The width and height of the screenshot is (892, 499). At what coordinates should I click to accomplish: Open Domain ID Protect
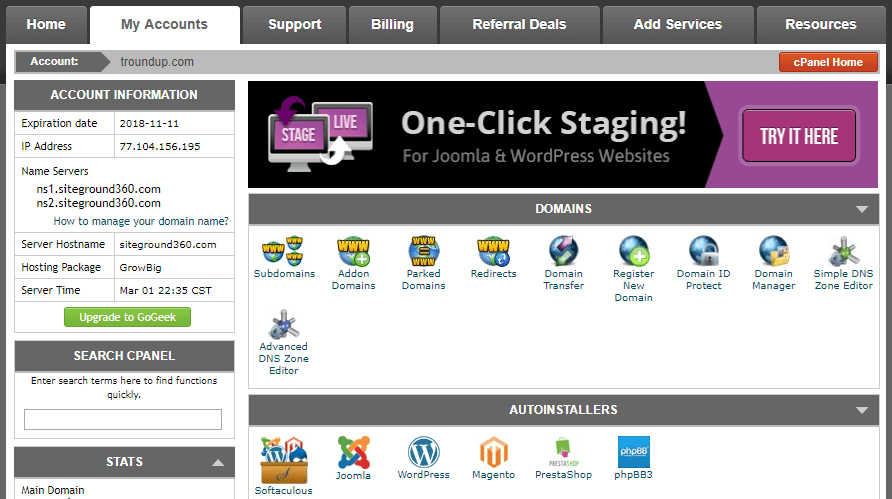coord(703,250)
